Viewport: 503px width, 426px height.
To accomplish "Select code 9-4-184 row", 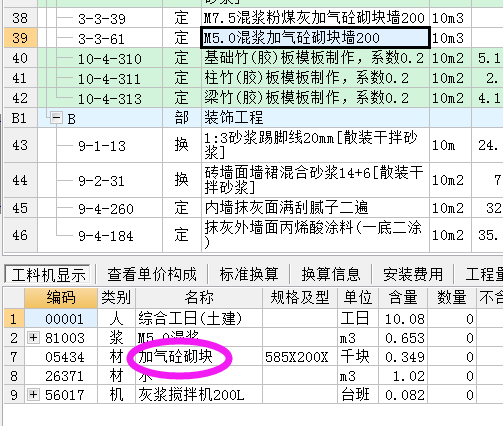I will (x=106, y=236).
